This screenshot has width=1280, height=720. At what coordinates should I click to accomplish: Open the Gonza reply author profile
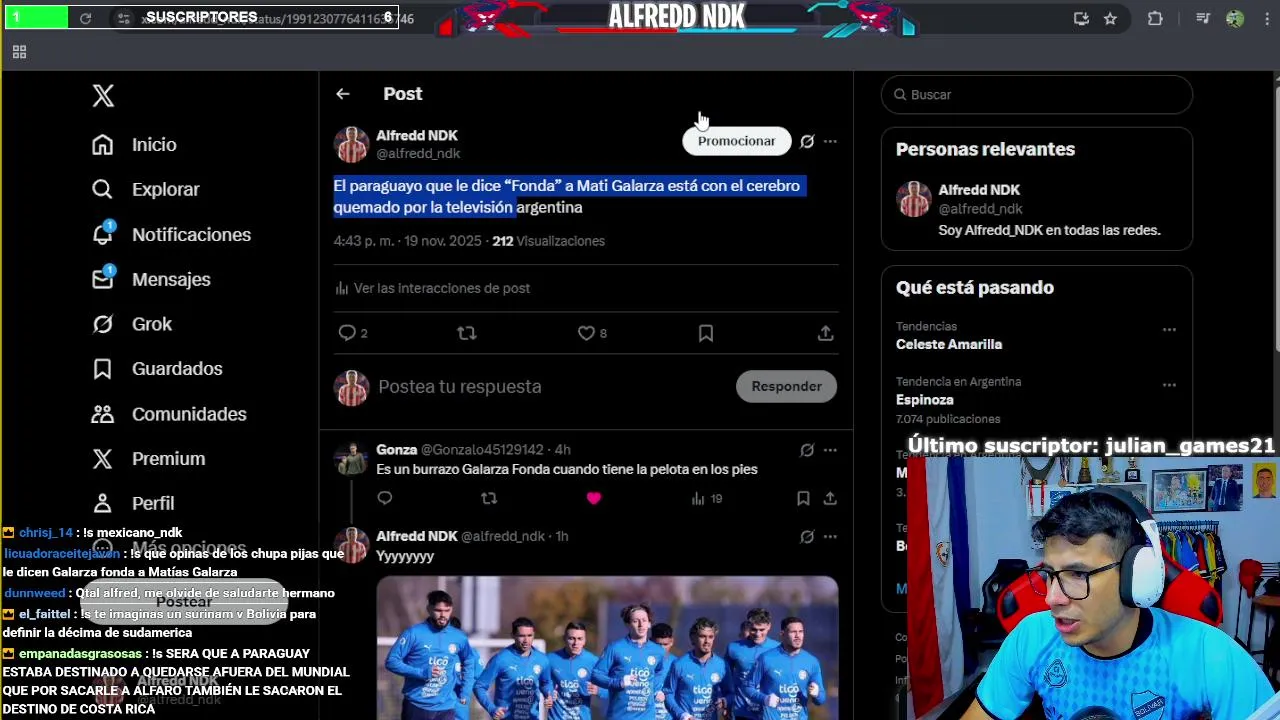396,450
